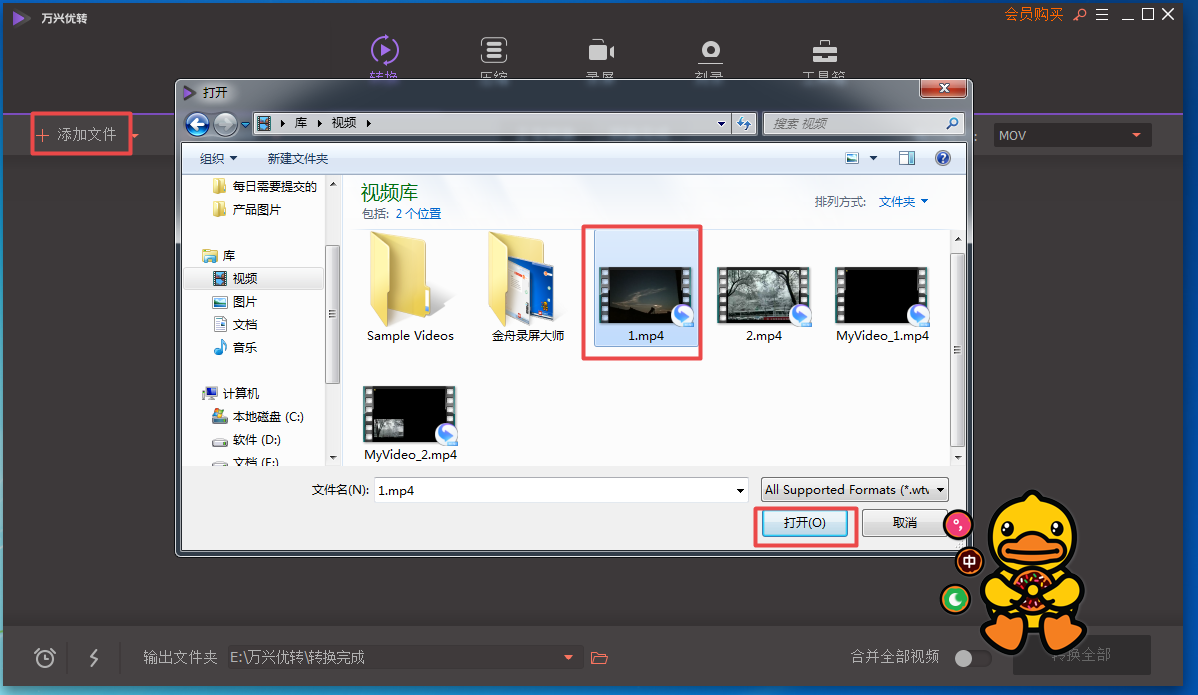Screen dimensions: 1198x695
Task: Click the Open button in dialog
Action: [804, 523]
